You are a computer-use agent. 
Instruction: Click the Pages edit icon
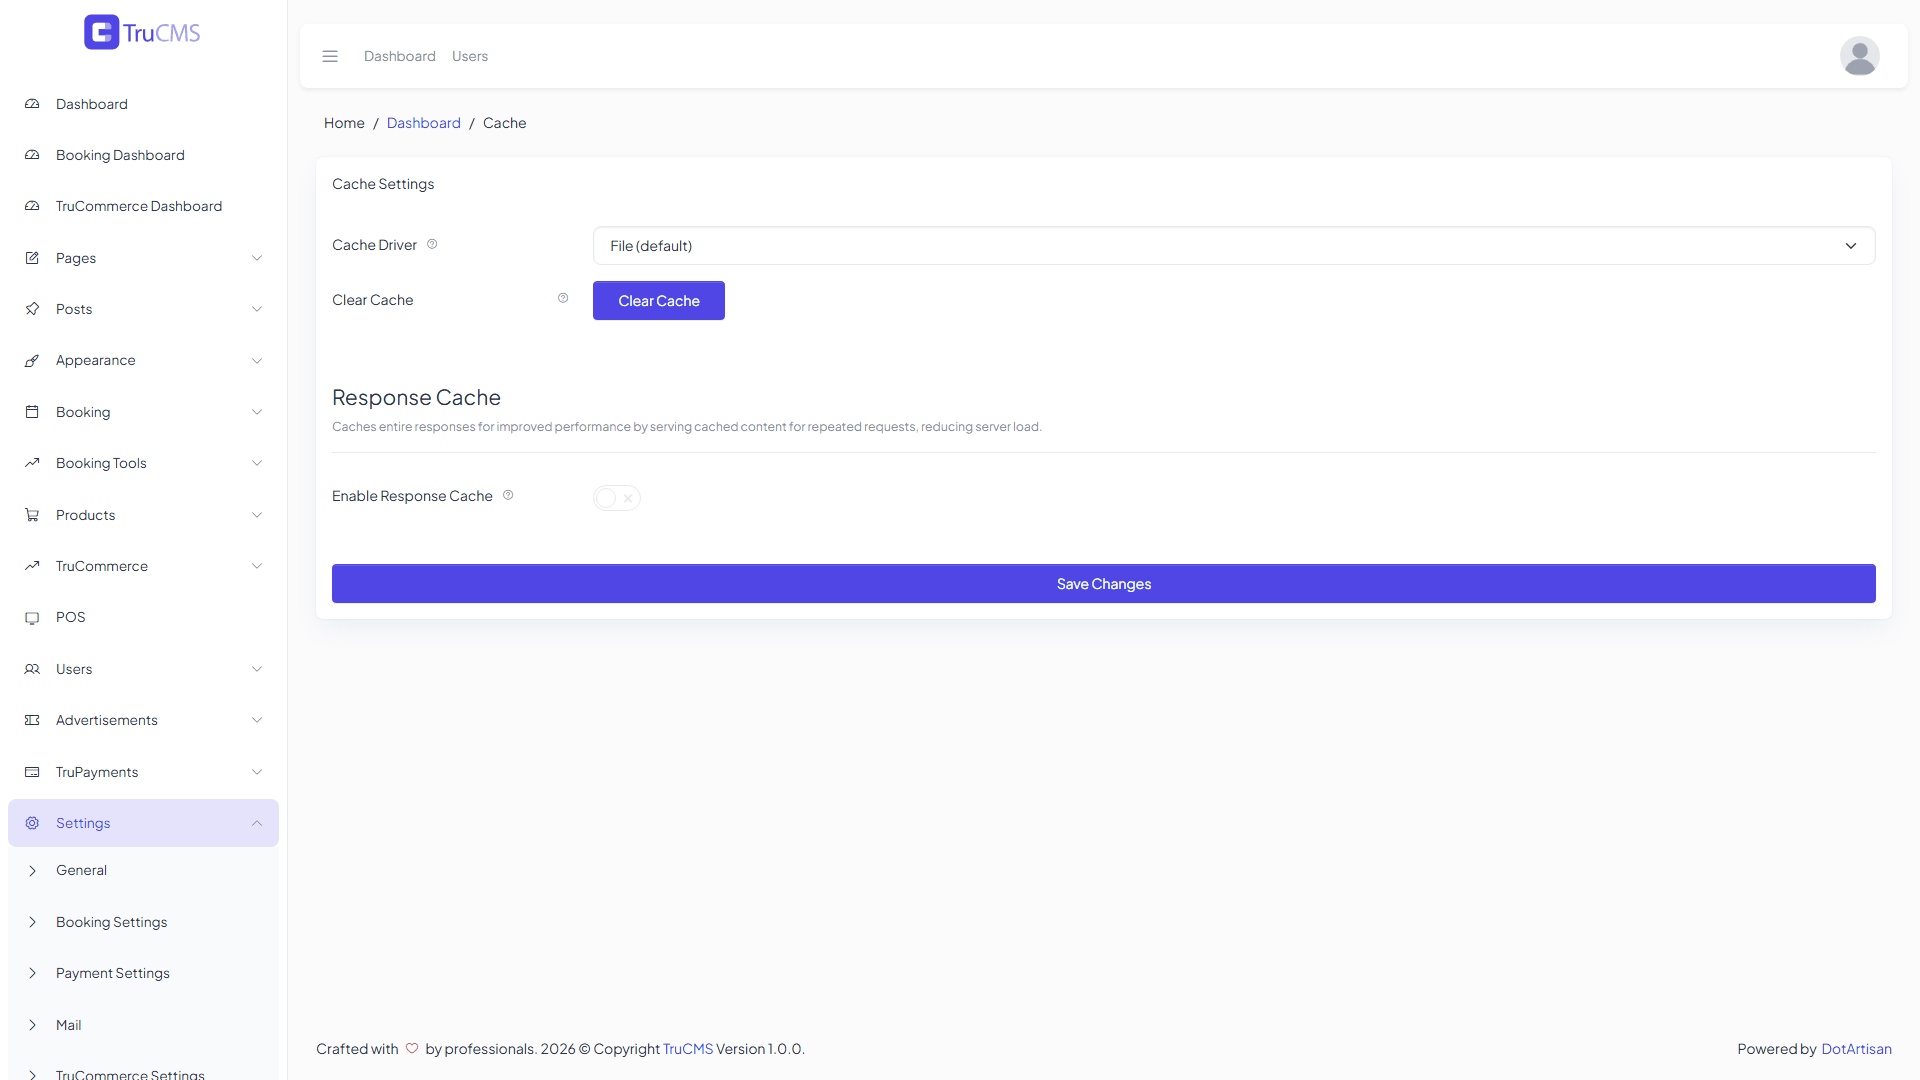(32, 258)
